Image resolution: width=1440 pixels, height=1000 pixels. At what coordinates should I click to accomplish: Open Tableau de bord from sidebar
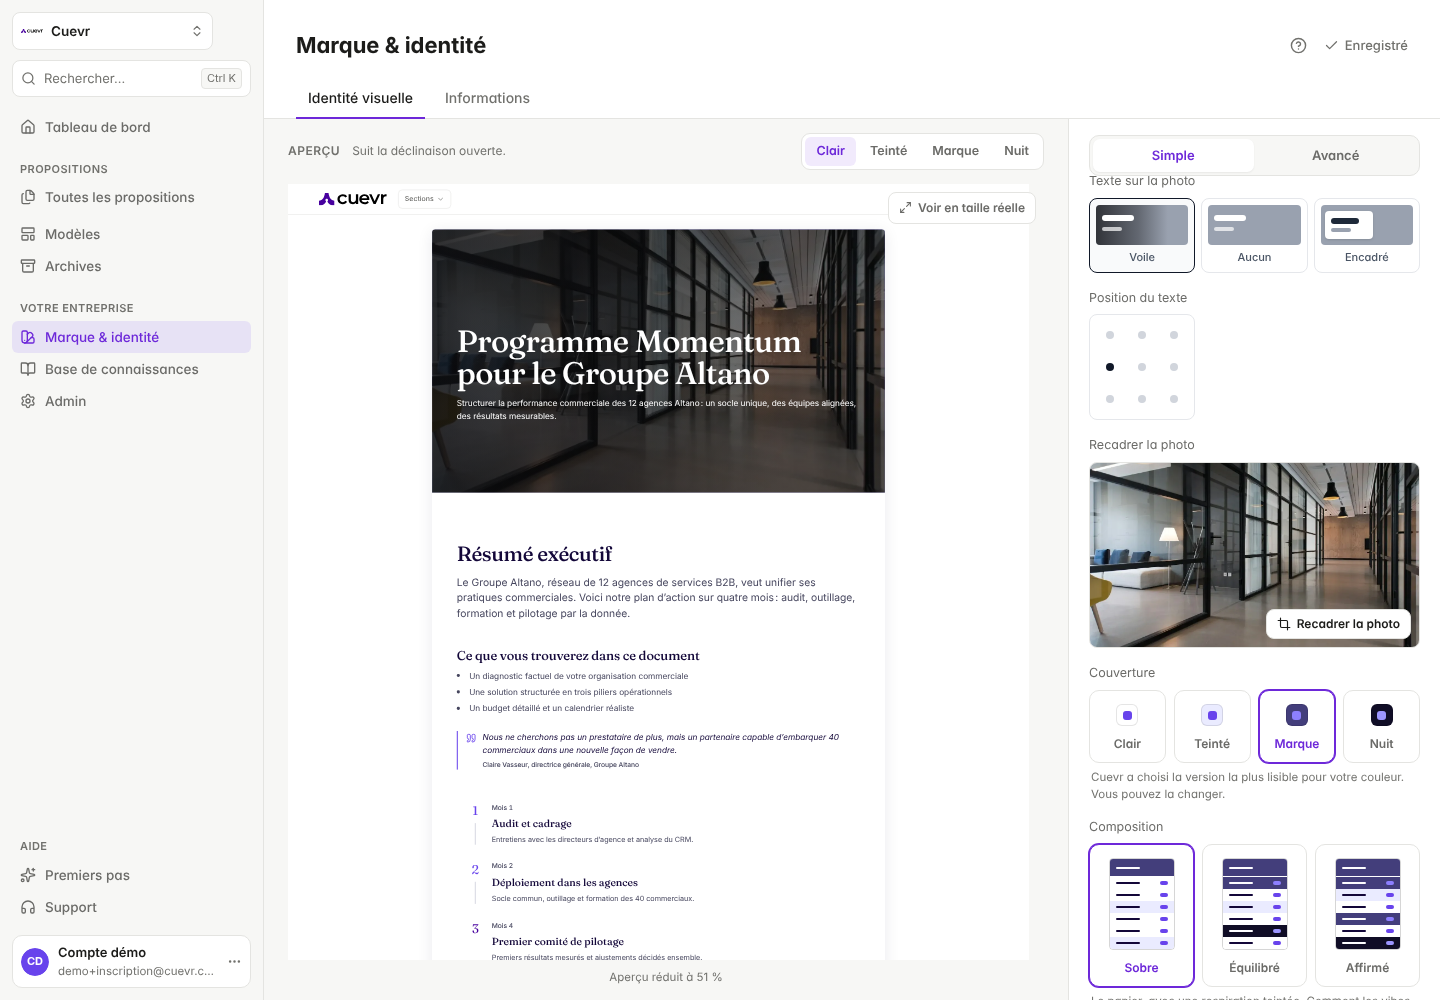131,127
